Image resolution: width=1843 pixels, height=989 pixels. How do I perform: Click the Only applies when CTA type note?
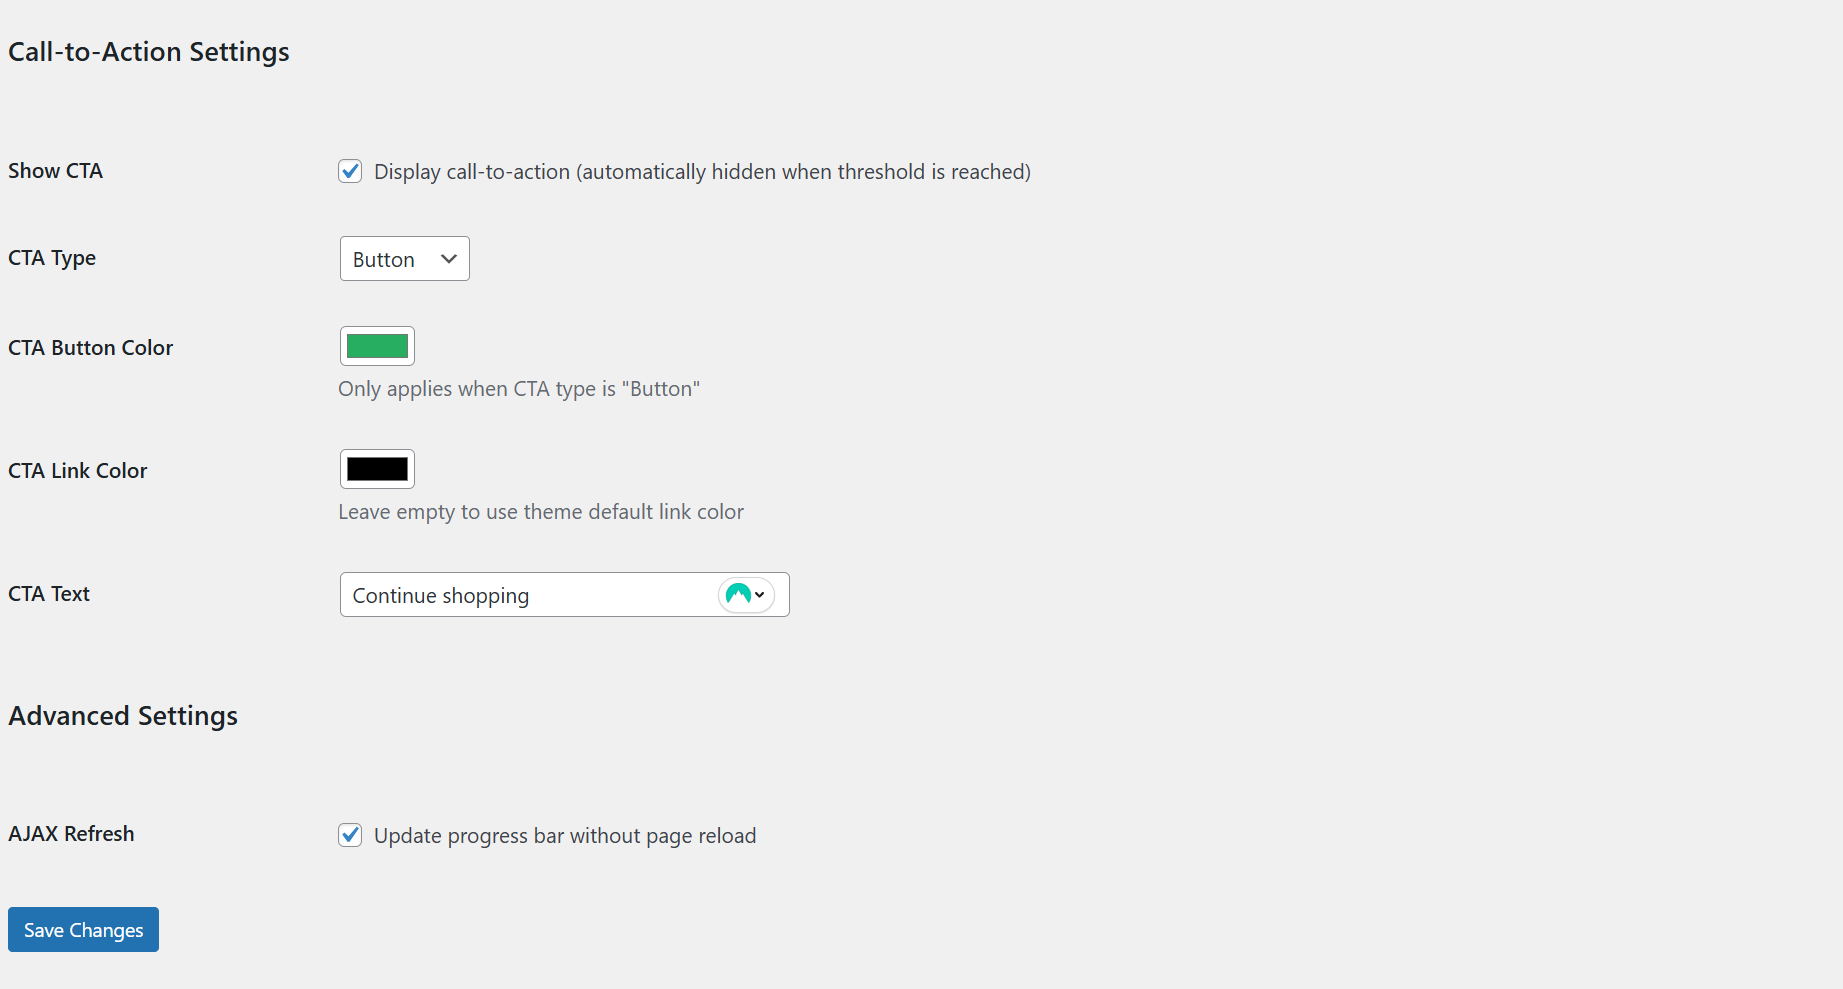(x=519, y=389)
